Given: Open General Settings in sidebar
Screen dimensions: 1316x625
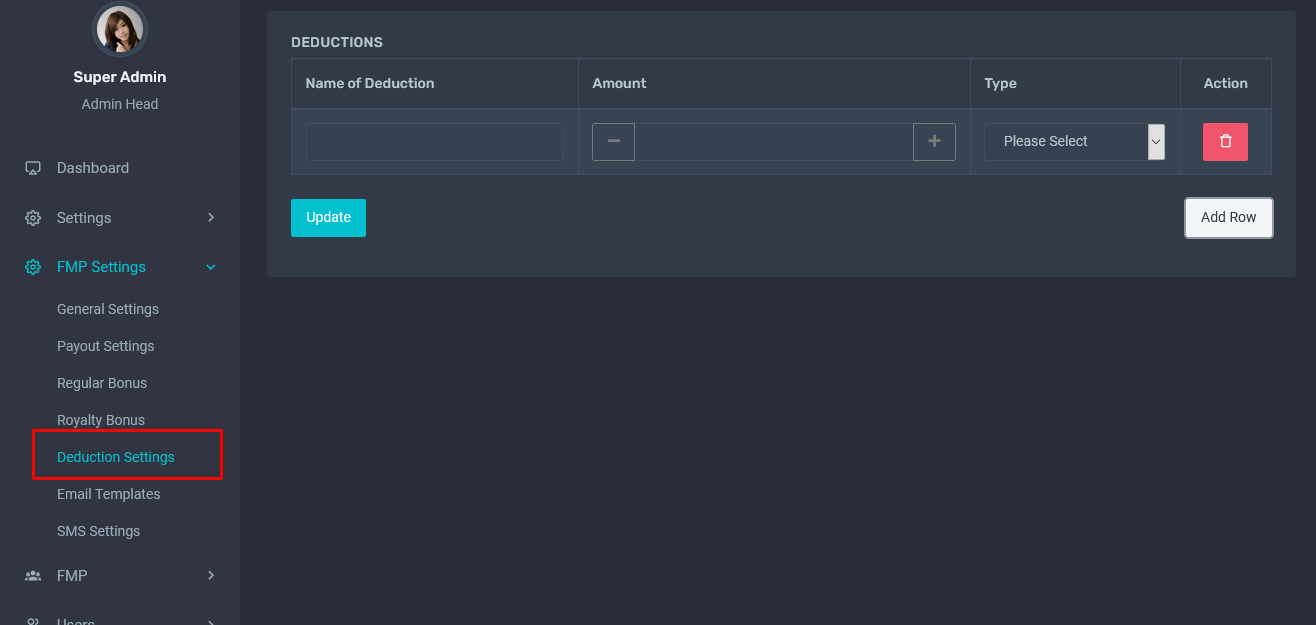Looking at the screenshot, I should coord(108,309).
